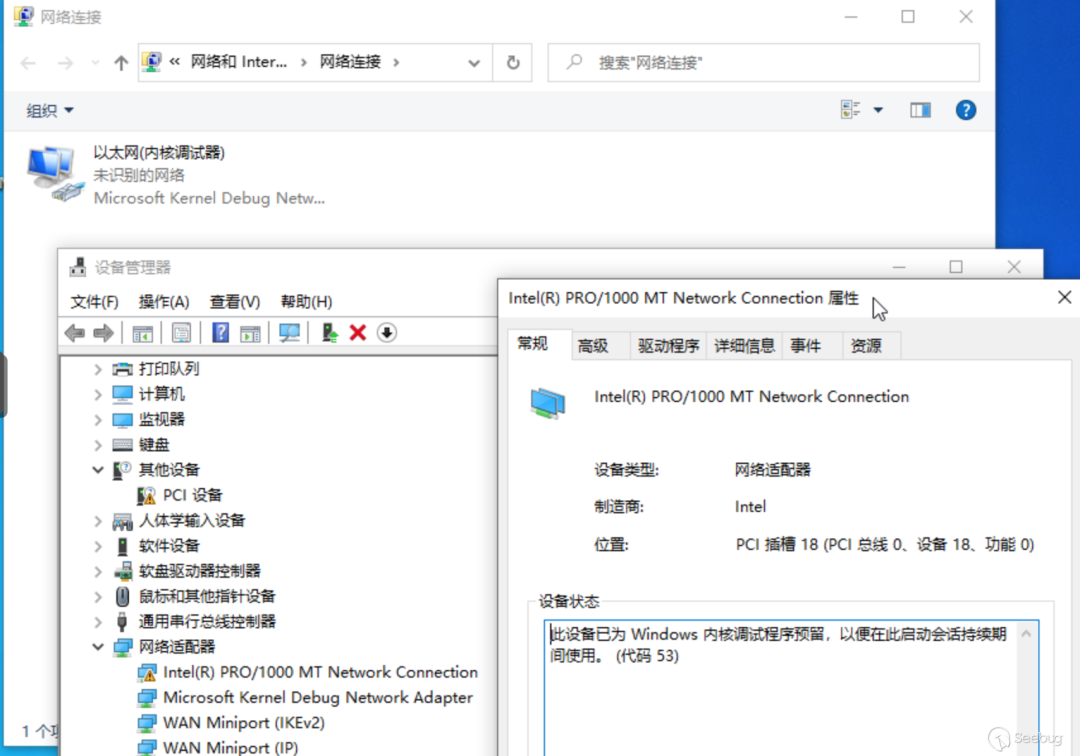Click the Back arrow in Network Connections window
This screenshot has height=756, width=1080.
coord(28,63)
